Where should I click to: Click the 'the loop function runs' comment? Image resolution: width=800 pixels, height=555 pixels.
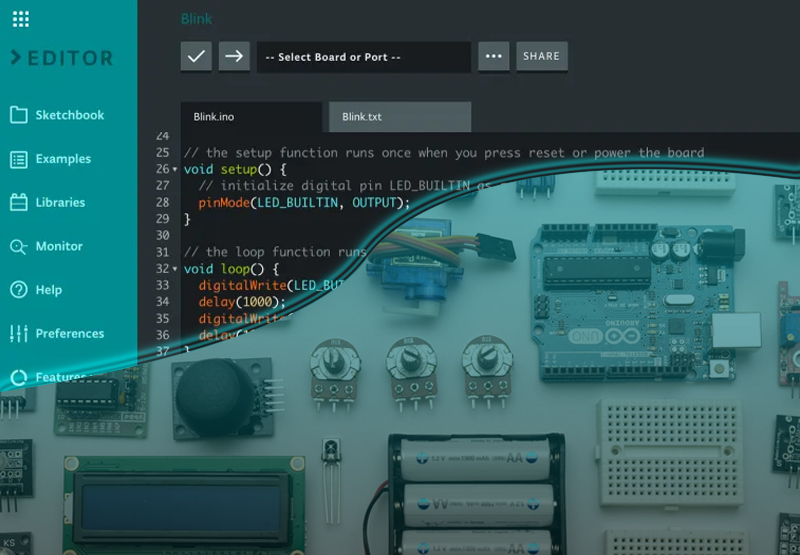[275, 252]
